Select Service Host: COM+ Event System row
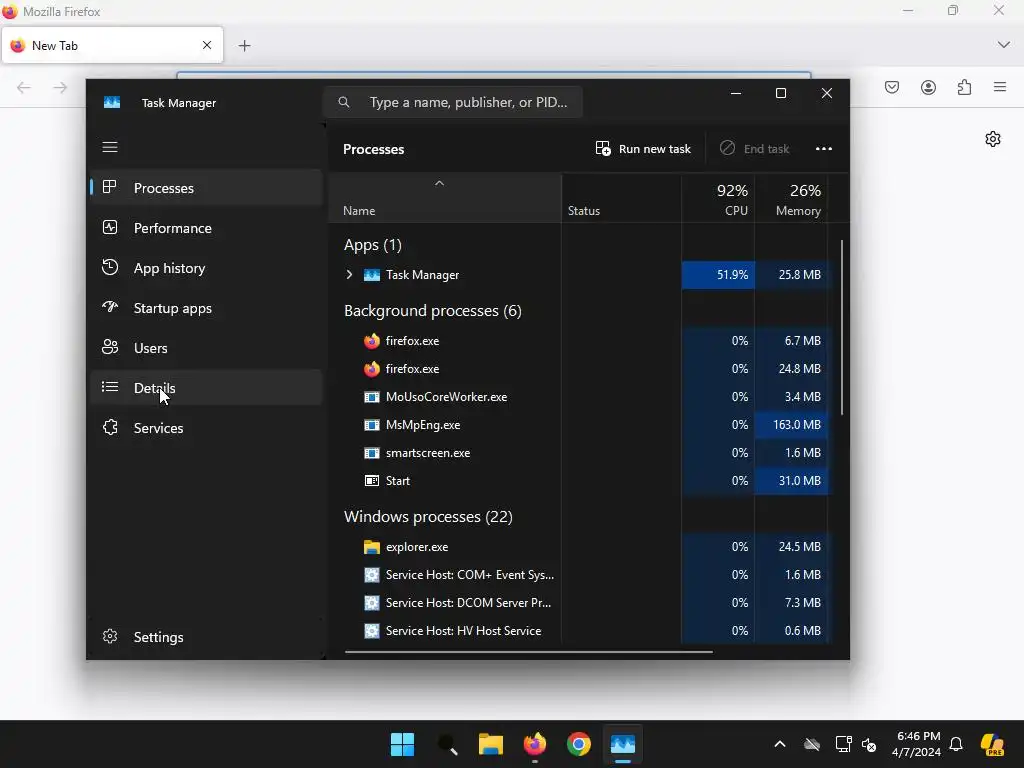This screenshot has height=768, width=1024. tap(579, 575)
